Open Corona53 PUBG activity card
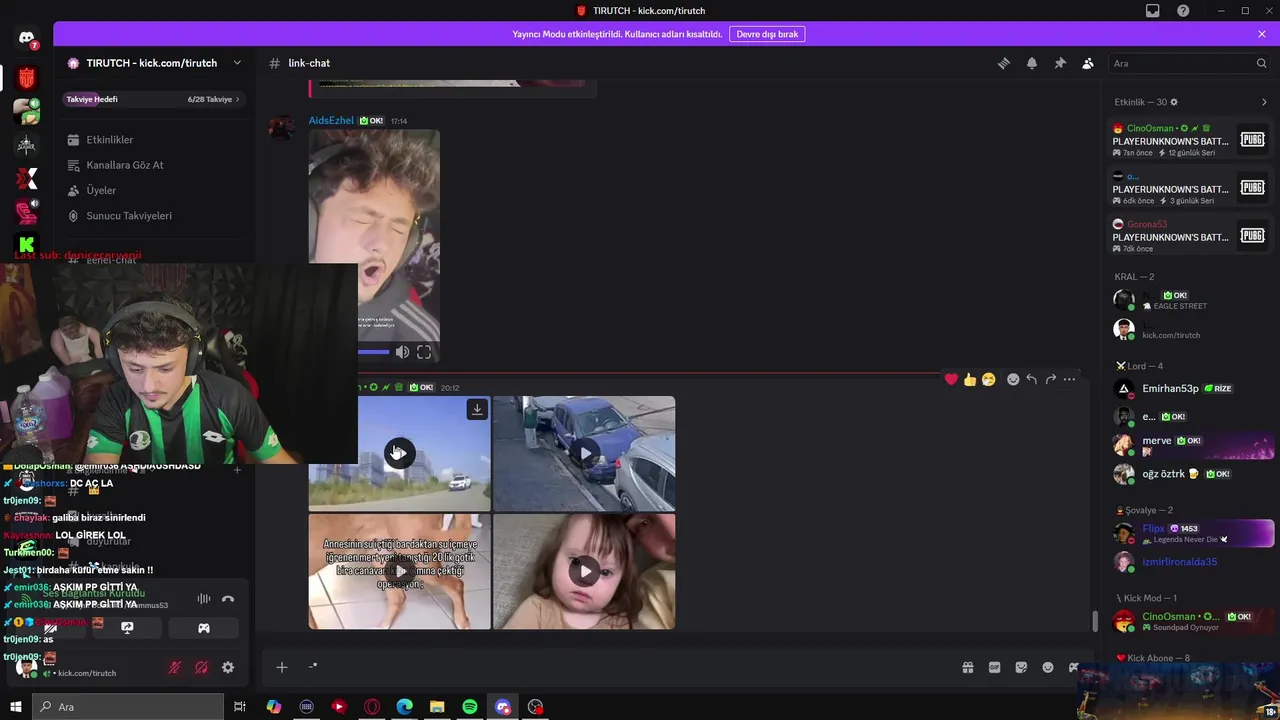Image resolution: width=1280 pixels, height=720 pixels. pos(1190,236)
